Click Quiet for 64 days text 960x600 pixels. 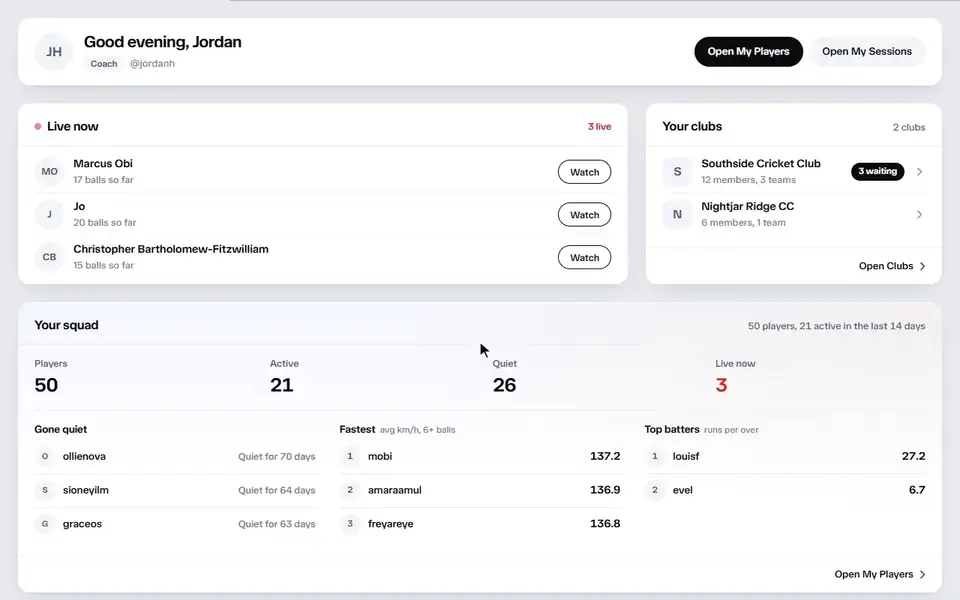coord(277,490)
